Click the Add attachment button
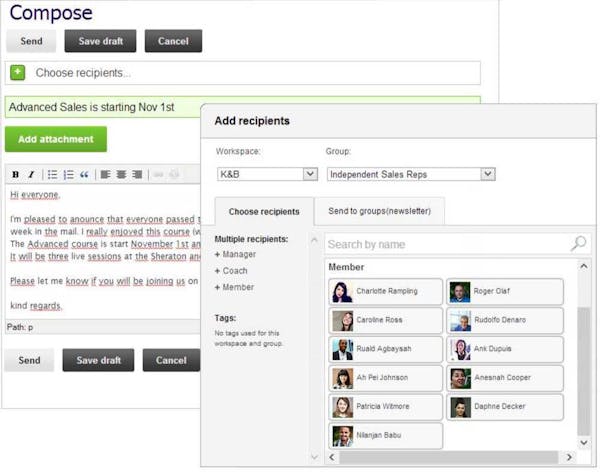Viewport: 600px width, 472px height. [x=56, y=139]
